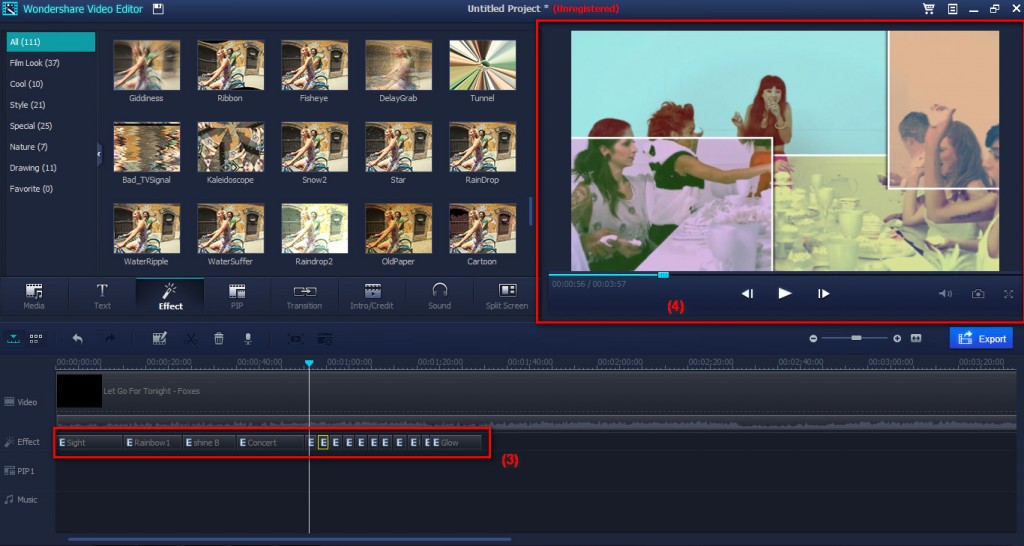Pick the Cartoon effect thumbnail
Screen dimensions: 1024x546
(x=483, y=228)
